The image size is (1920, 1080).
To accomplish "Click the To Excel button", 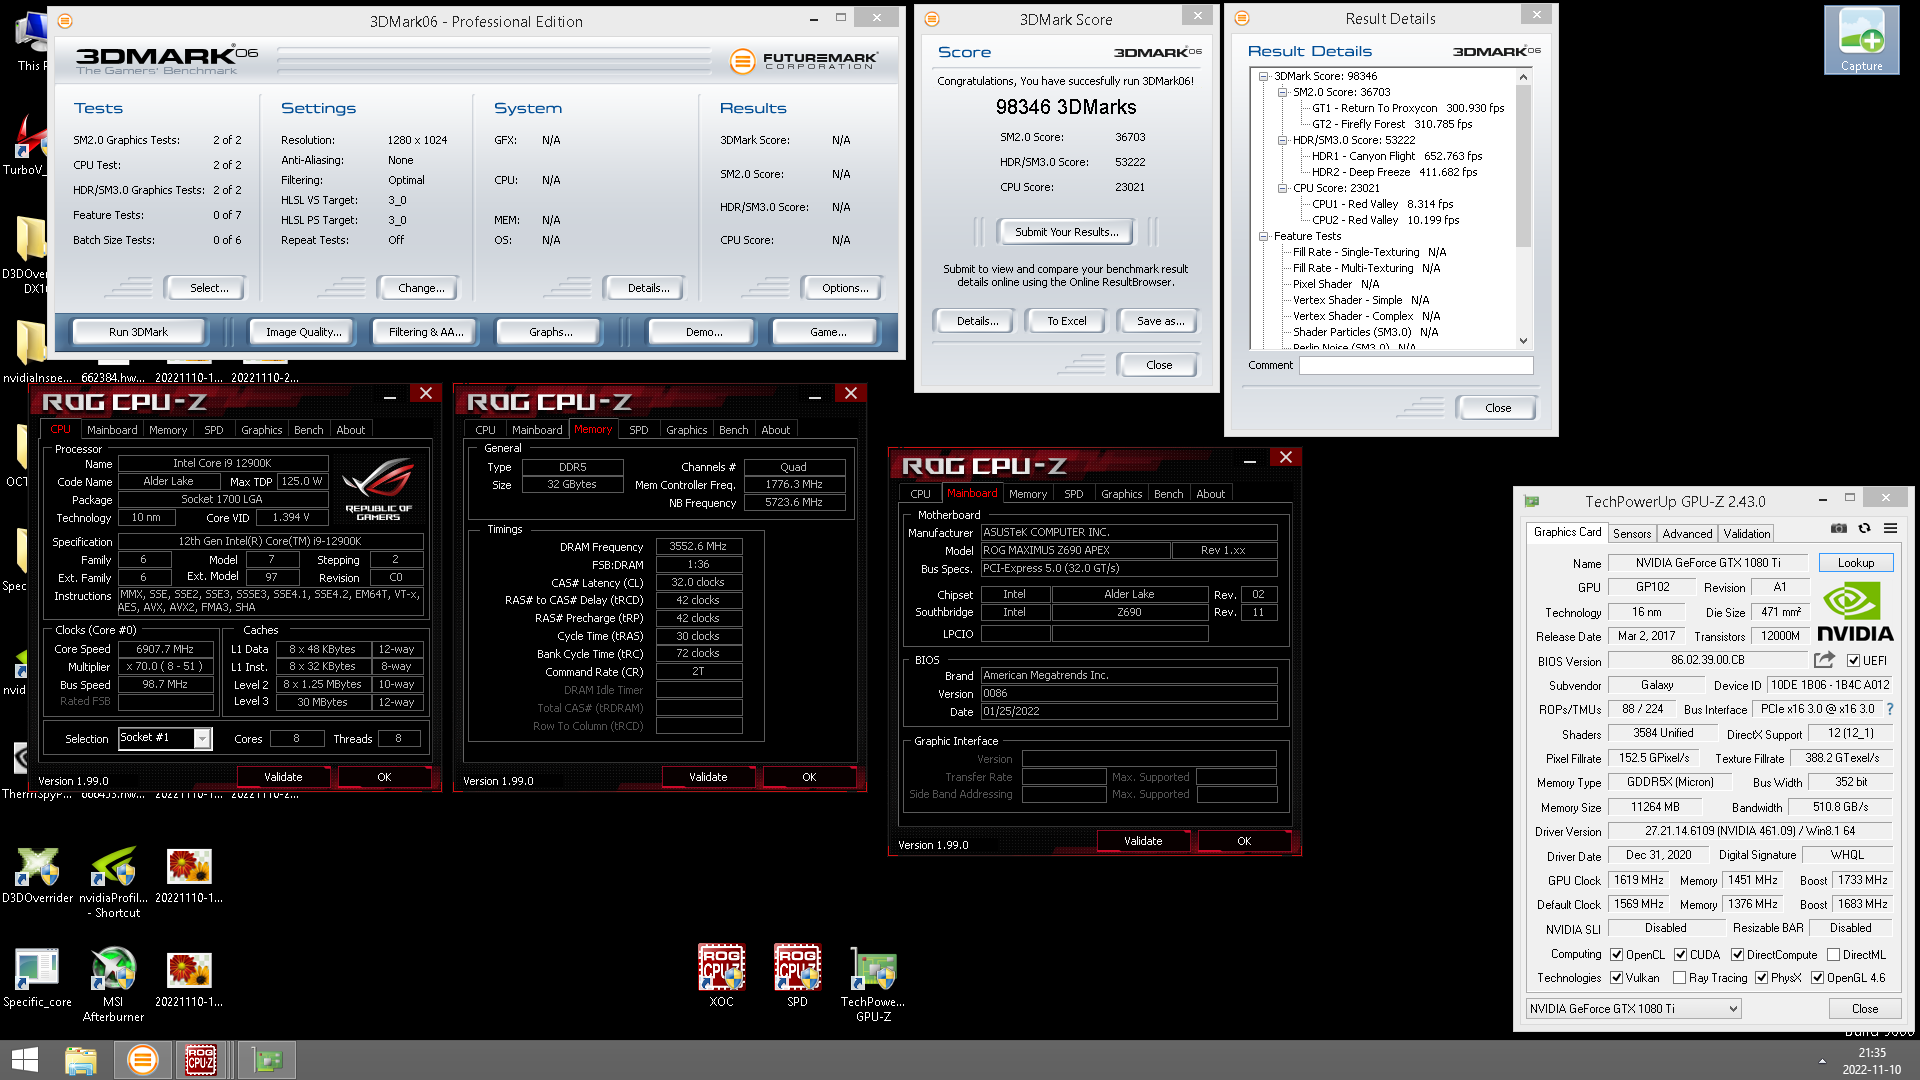I will [x=1066, y=321].
